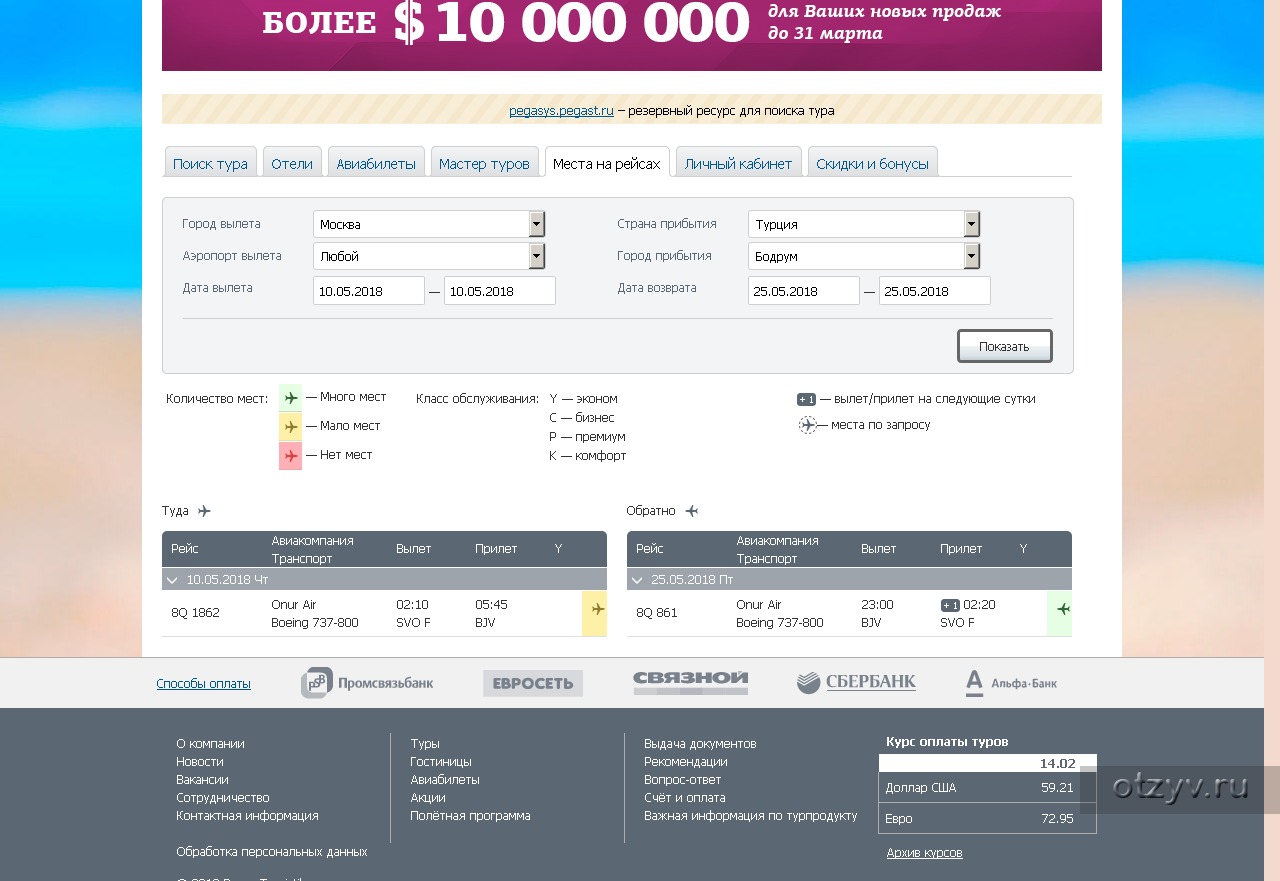Click the Alfa-Bank payment logo

point(1011,683)
